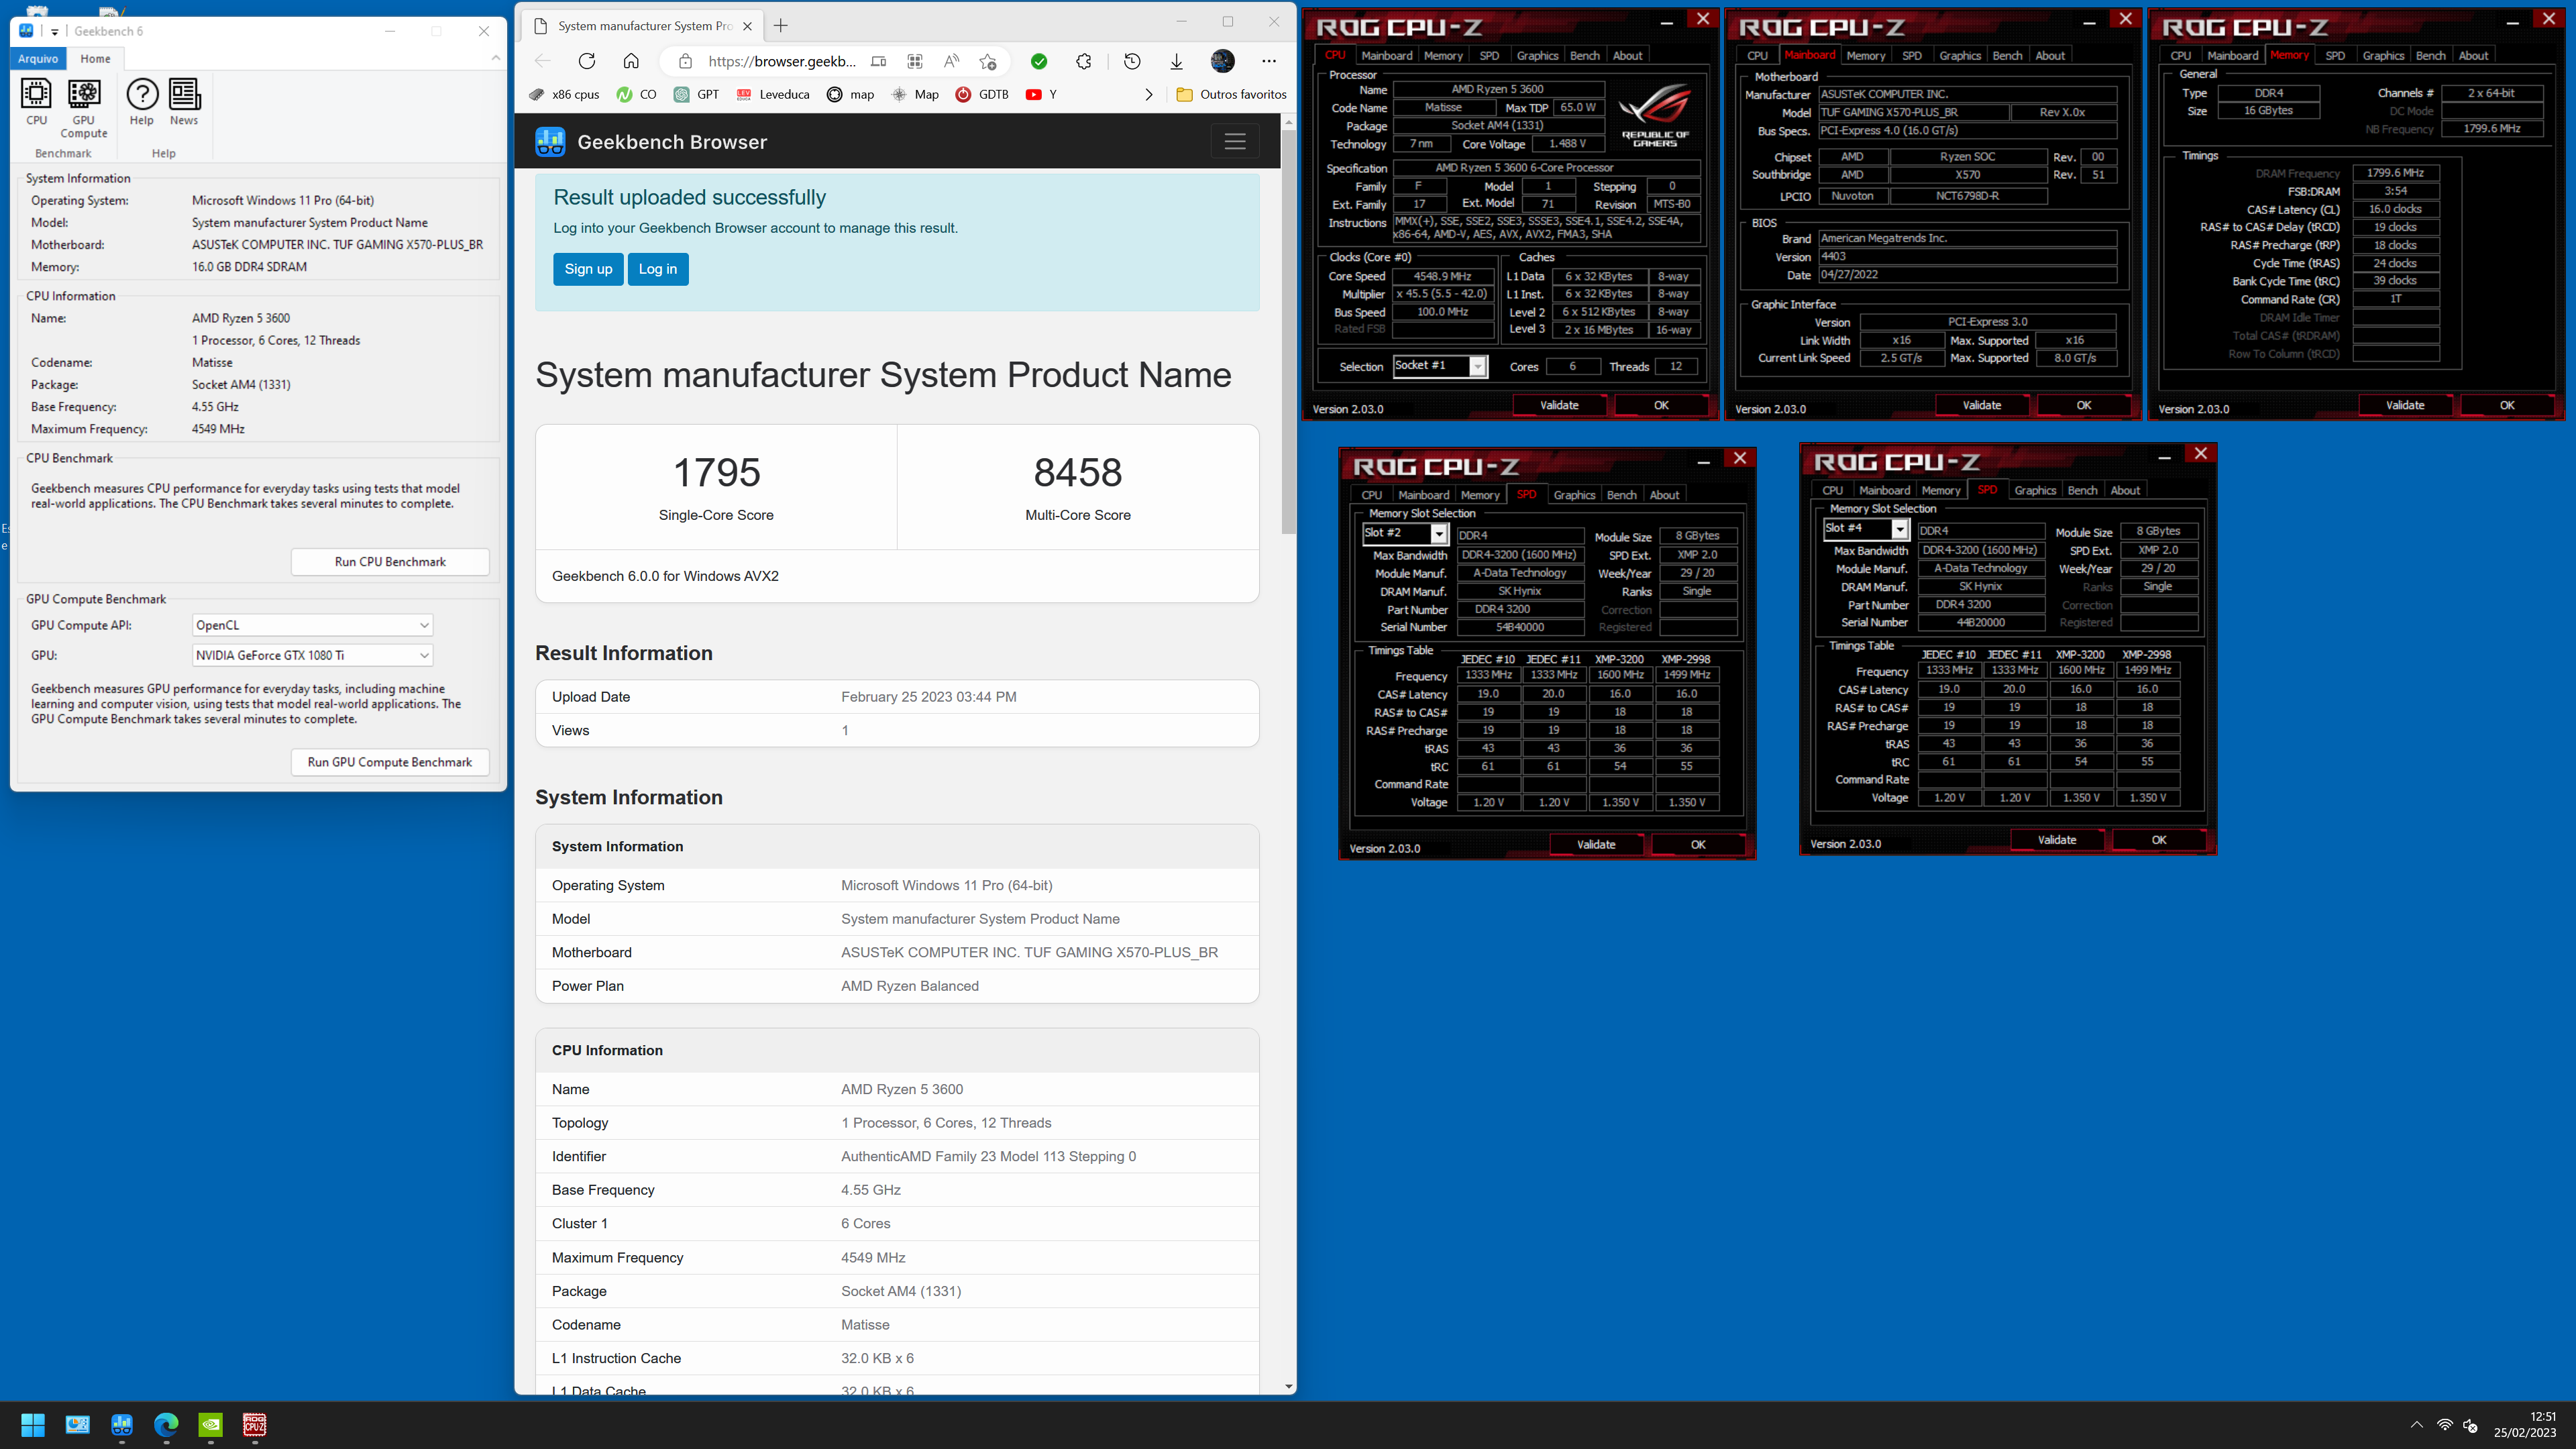Close the System manufacturer browser tab
Image resolution: width=2576 pixels, height=1449 pixels.
pos(747,26)
